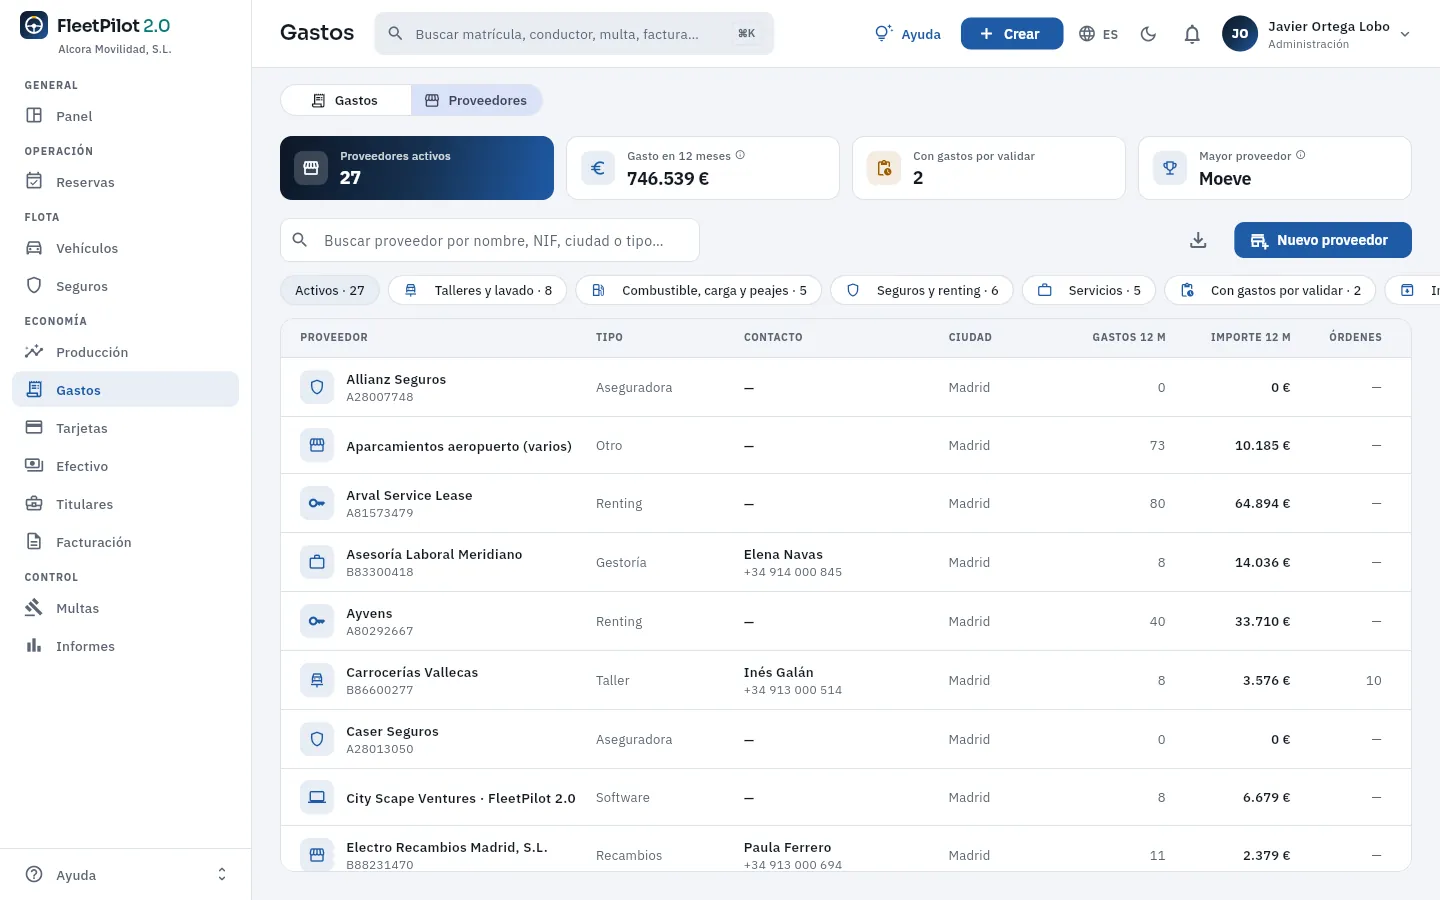Open Informes chart icon in sidebar

[34, 646]
